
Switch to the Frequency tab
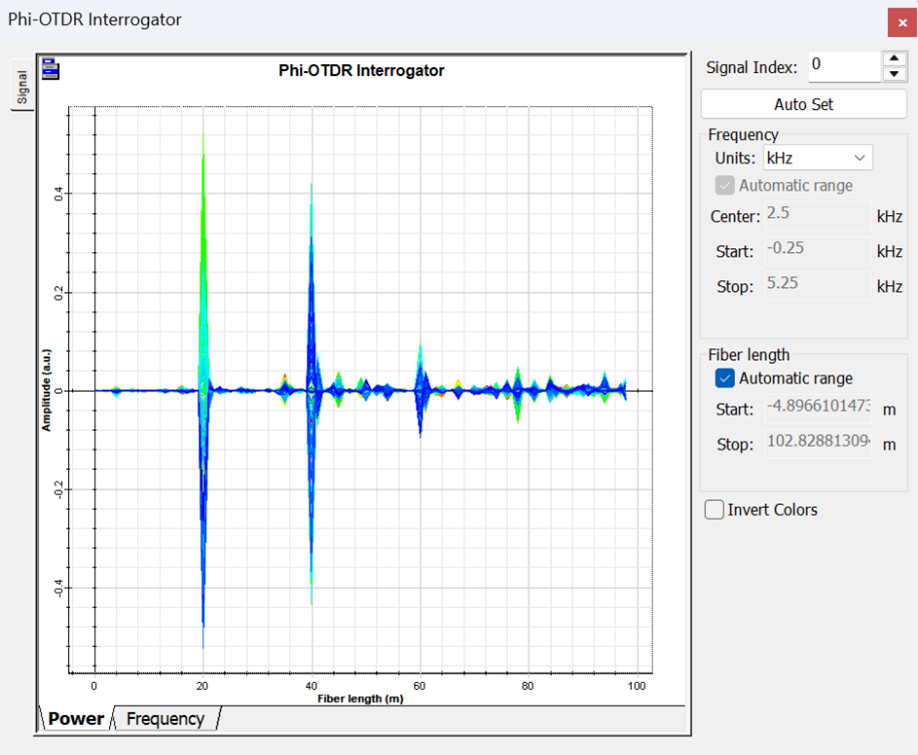click(x=165, y=718)
